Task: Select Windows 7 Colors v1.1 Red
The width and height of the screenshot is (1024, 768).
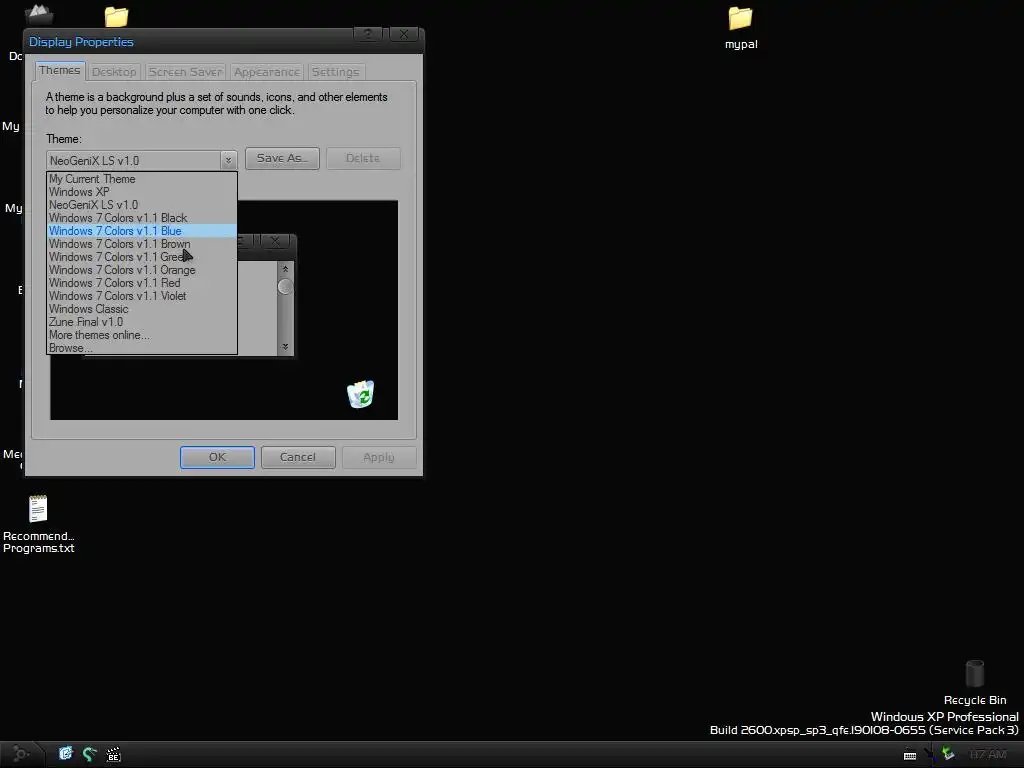Action: 142,283
